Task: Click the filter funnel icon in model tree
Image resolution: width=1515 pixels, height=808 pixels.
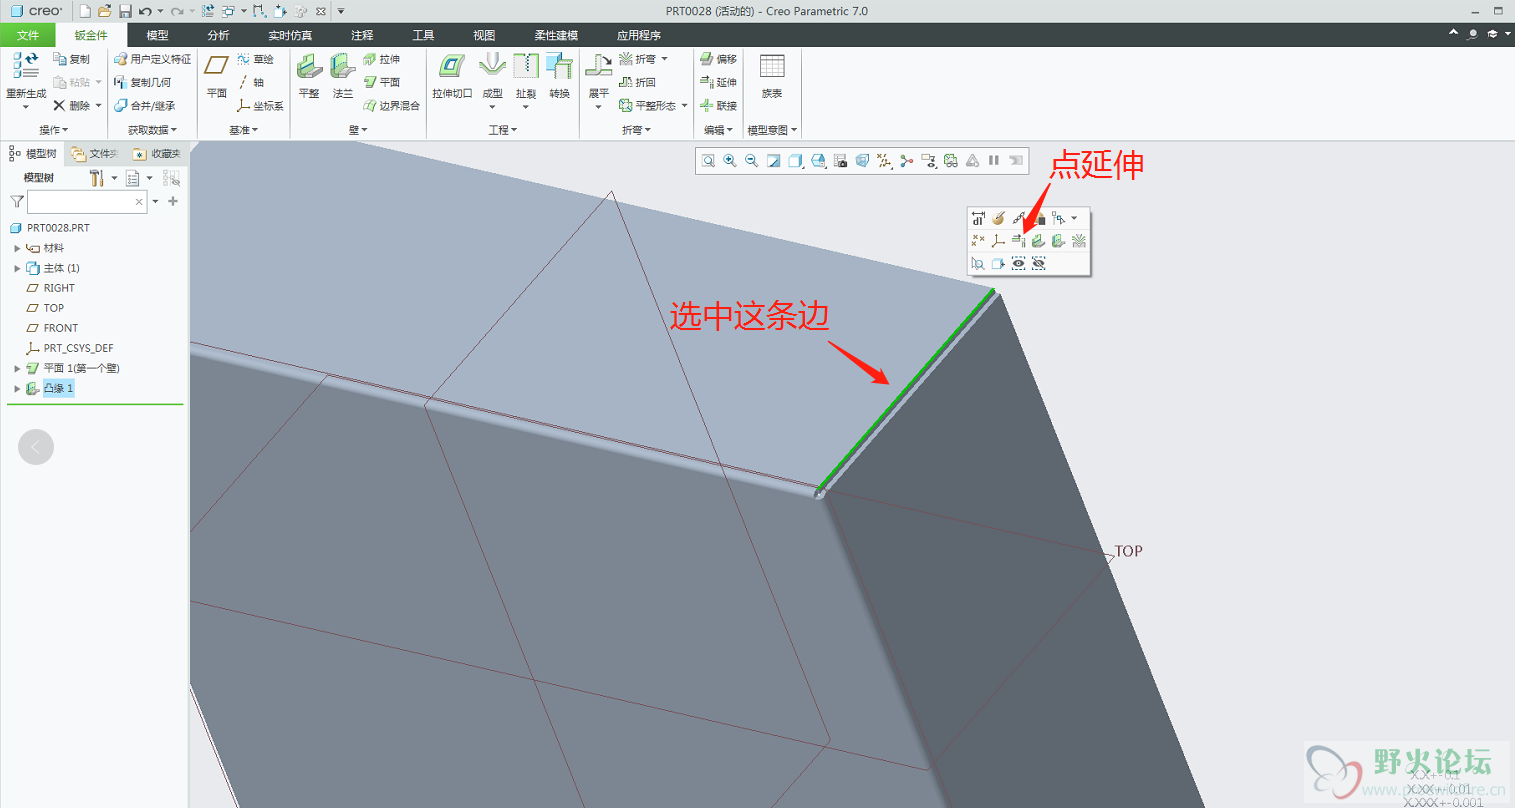Action: click(x=17, y=202)
